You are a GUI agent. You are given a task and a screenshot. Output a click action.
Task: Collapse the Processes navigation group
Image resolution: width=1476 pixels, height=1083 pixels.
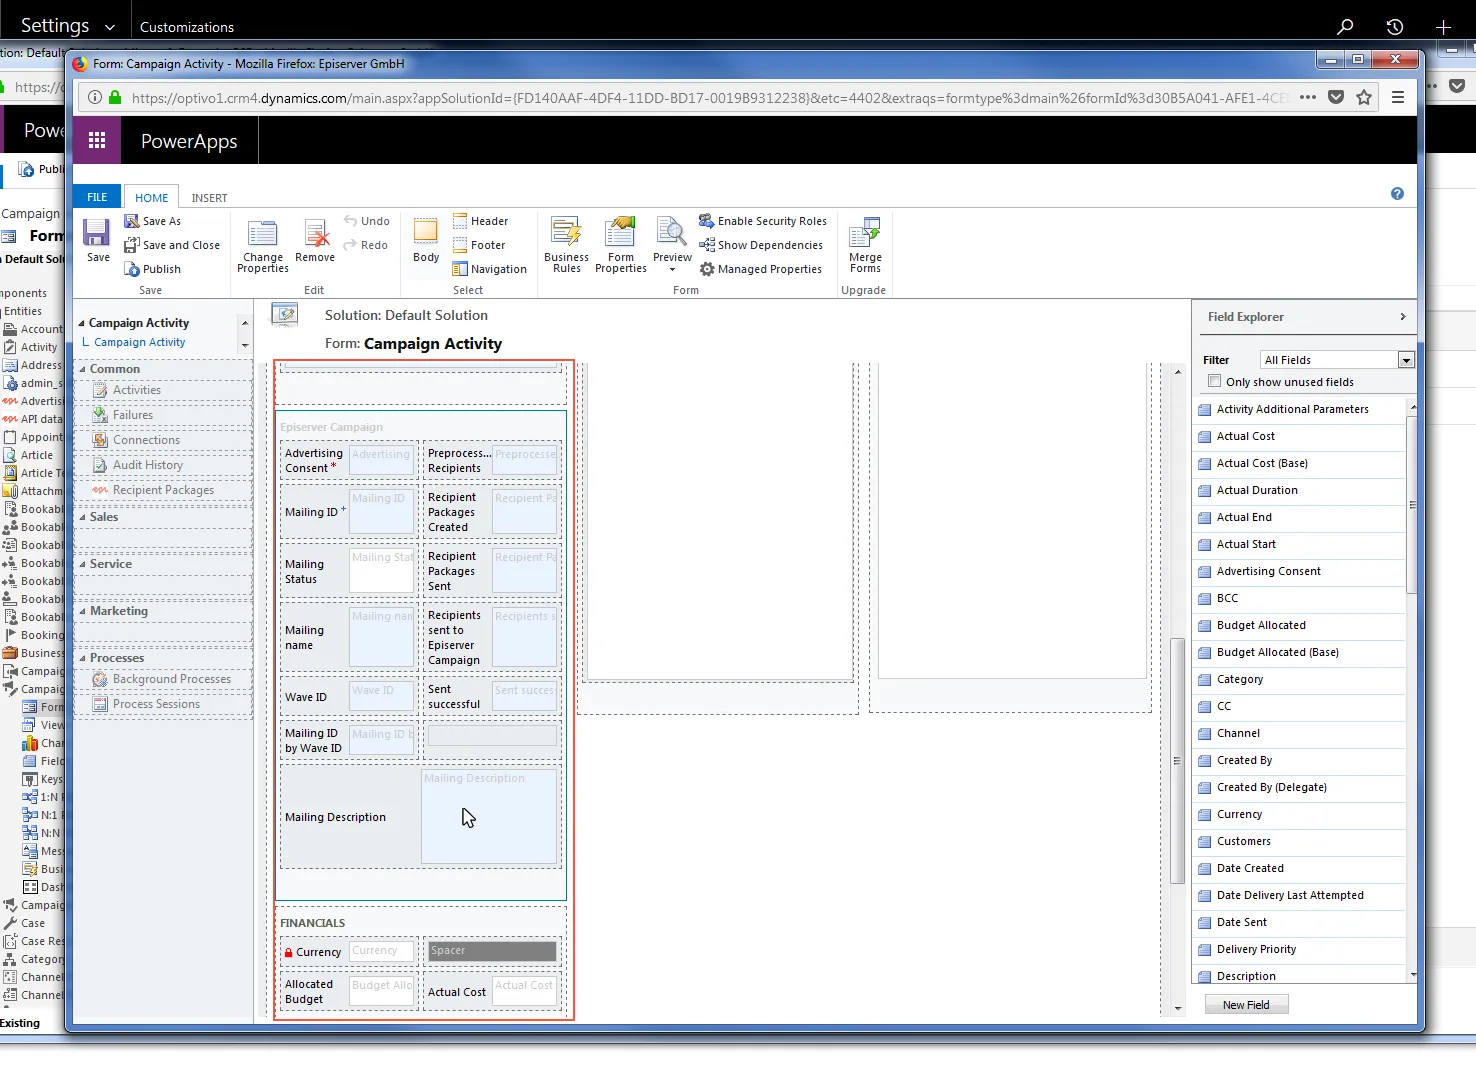(83, 658)
